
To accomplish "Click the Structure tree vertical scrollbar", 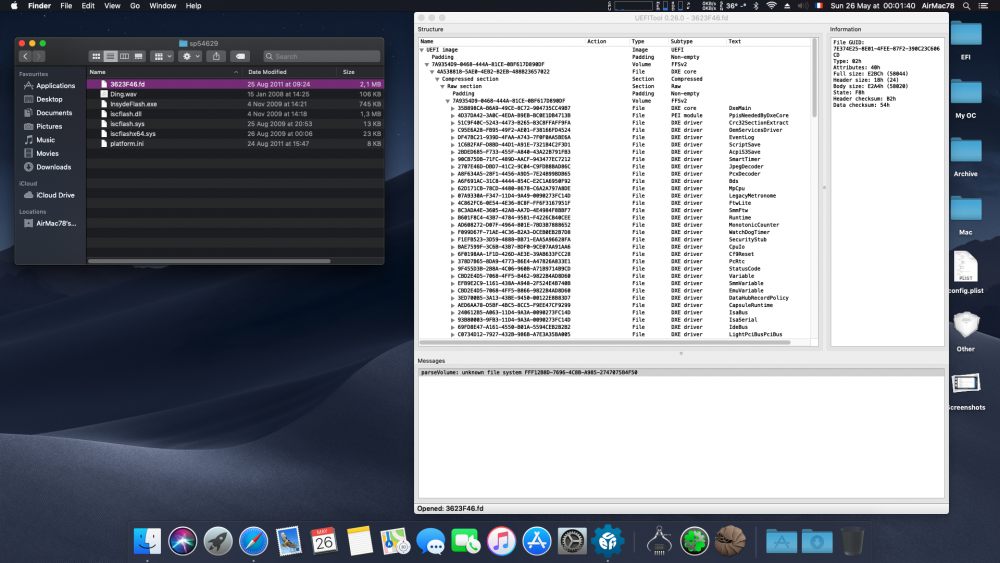I will (x=814, y=79).
